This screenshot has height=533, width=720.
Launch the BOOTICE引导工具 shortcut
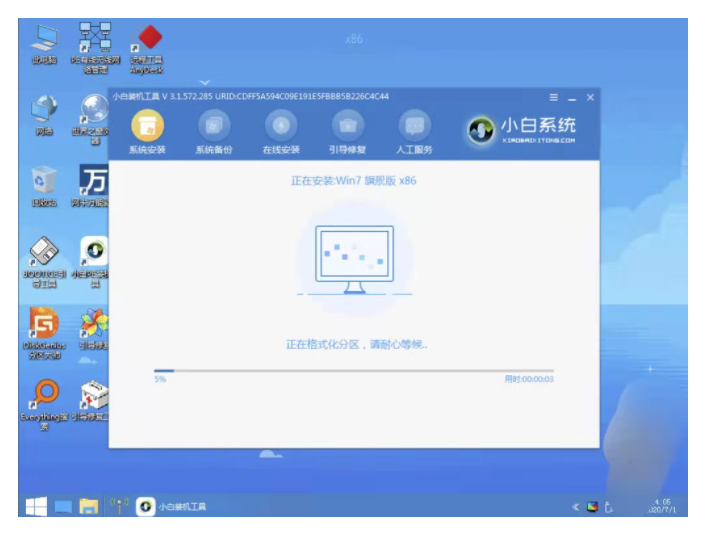coord(45,263)
